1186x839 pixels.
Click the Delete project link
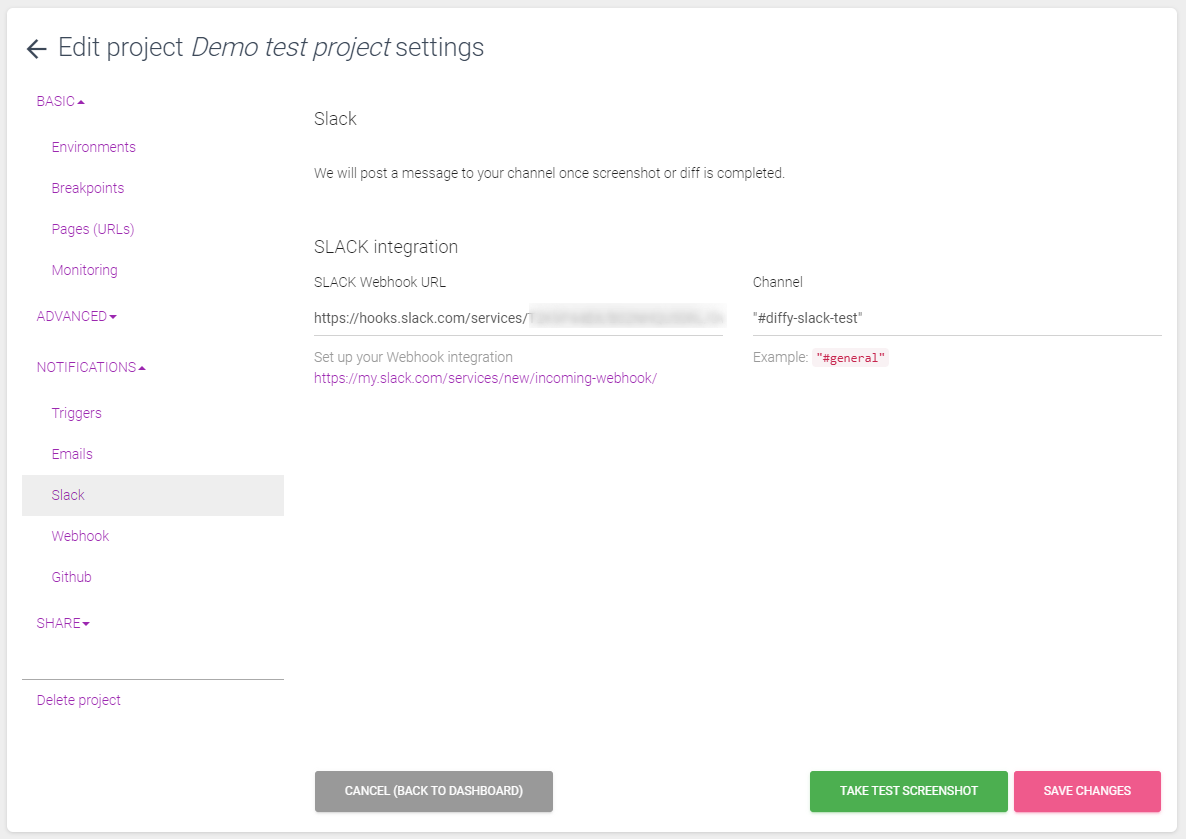pyautogui.click(x=79, y=700)
